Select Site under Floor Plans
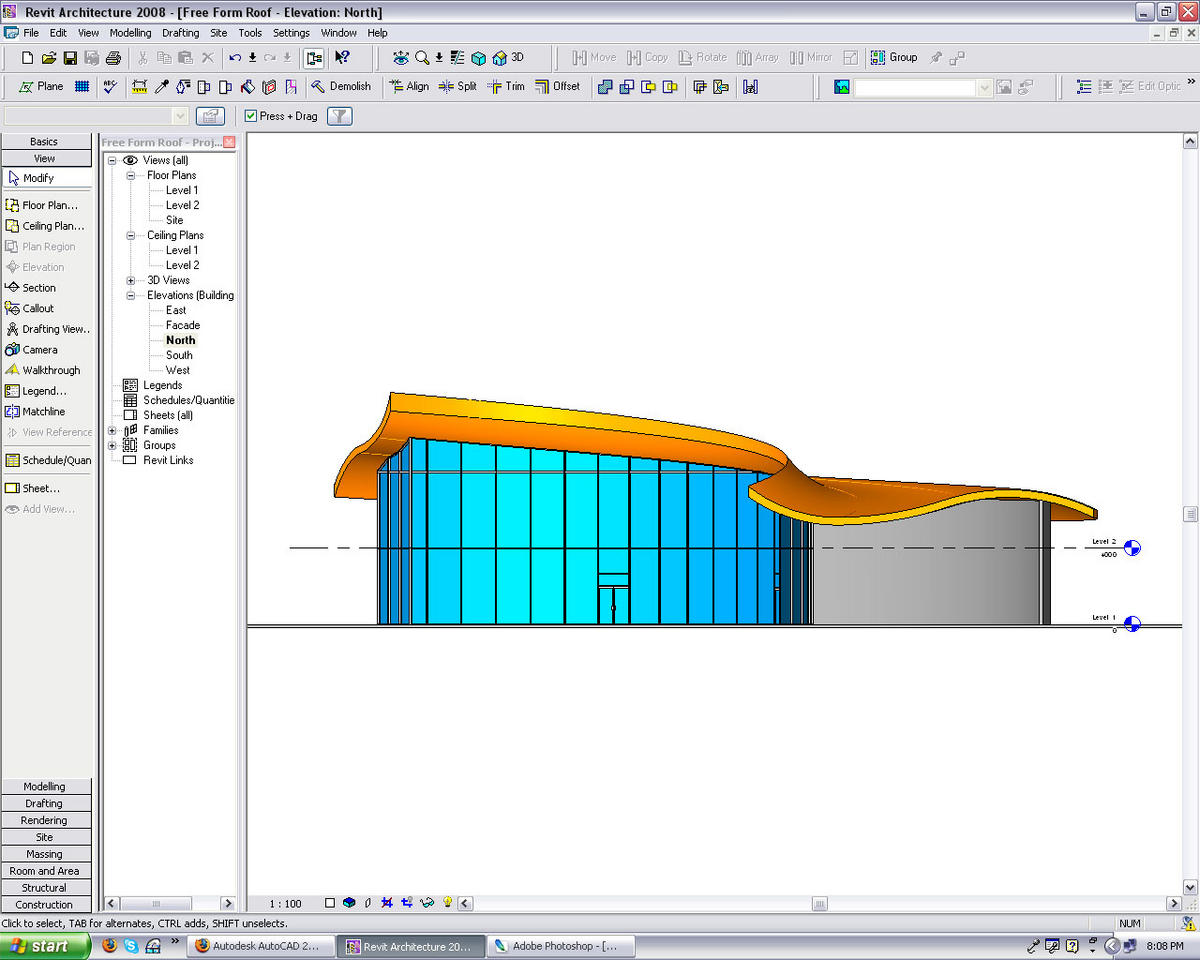 [175, 220]
